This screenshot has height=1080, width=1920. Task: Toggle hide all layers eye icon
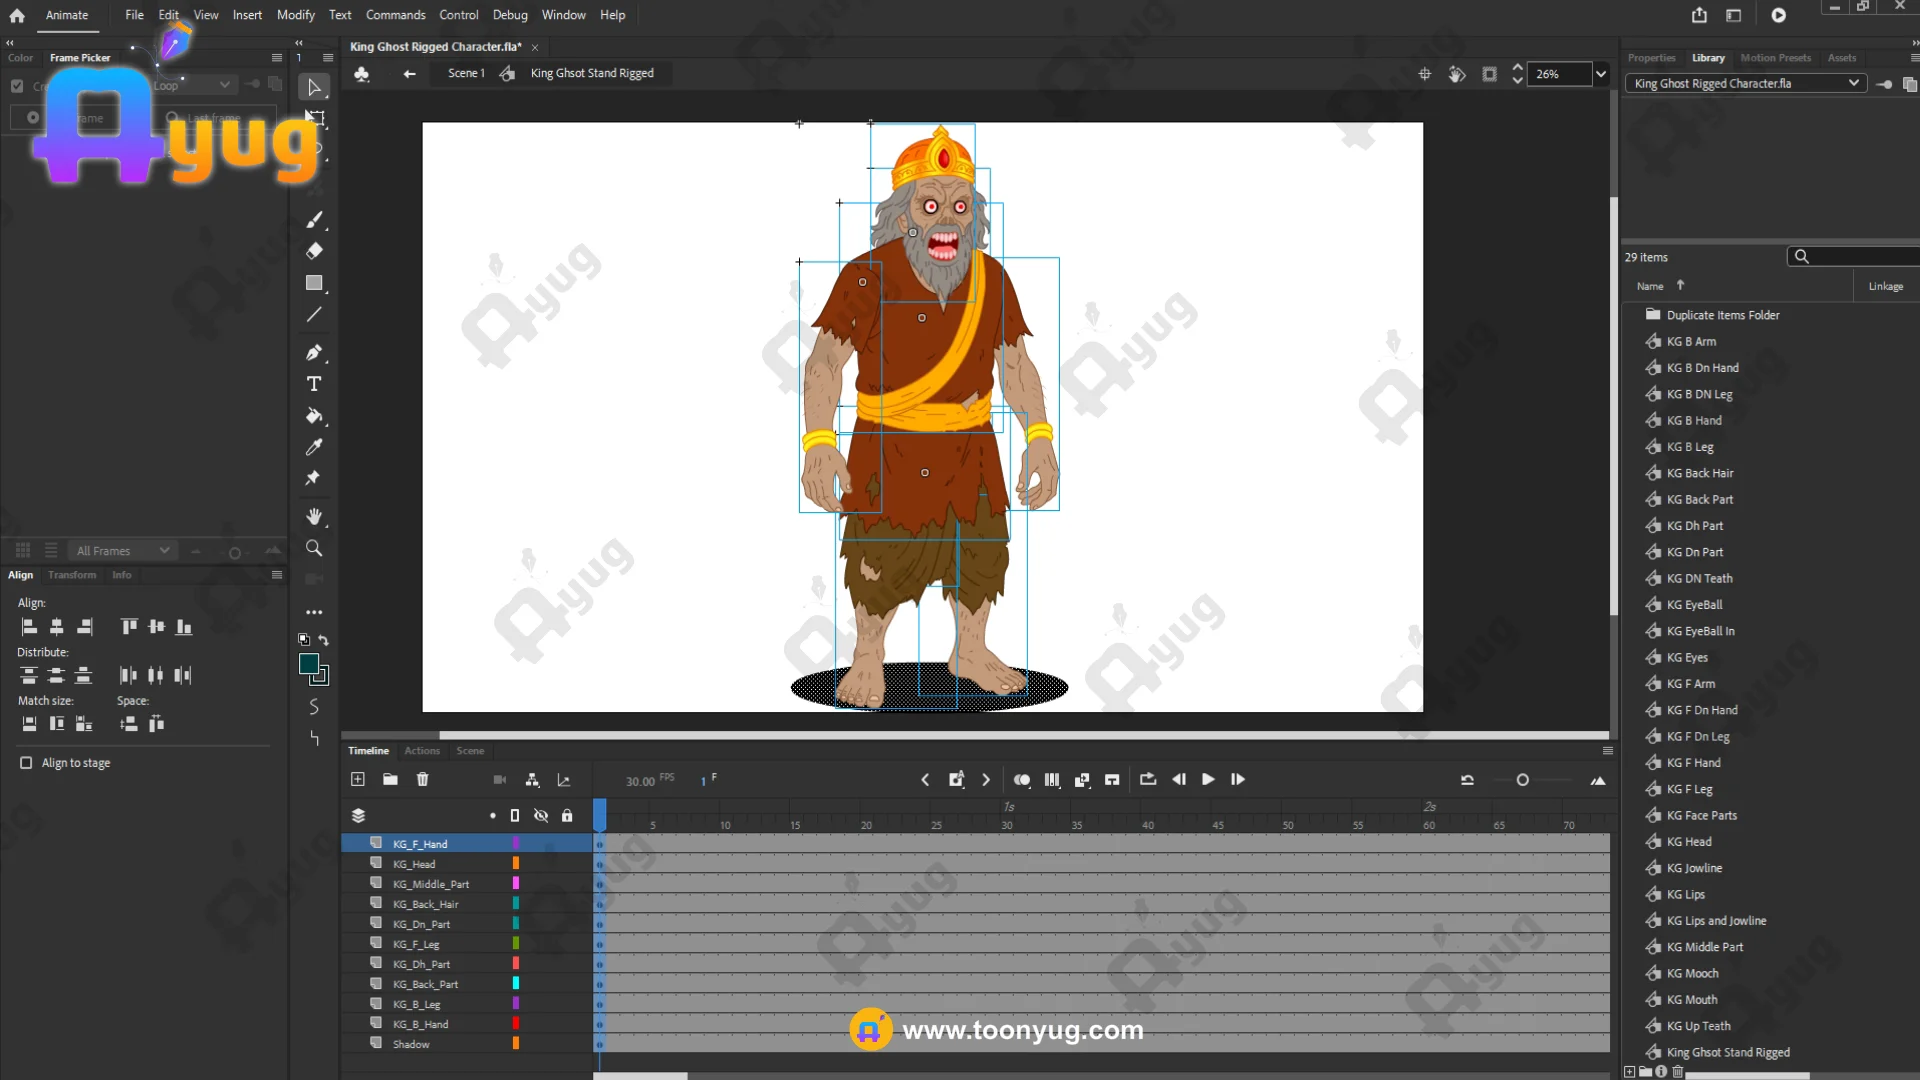[x=541, y=816]
